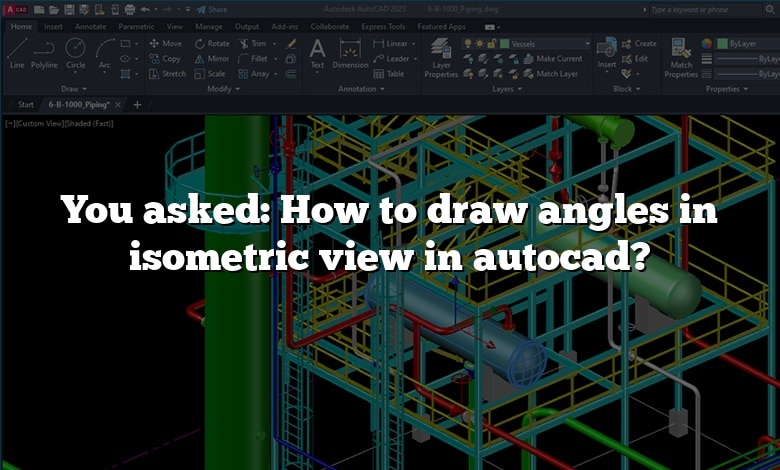Select the Line drawing tool

(x=17, y=54)
